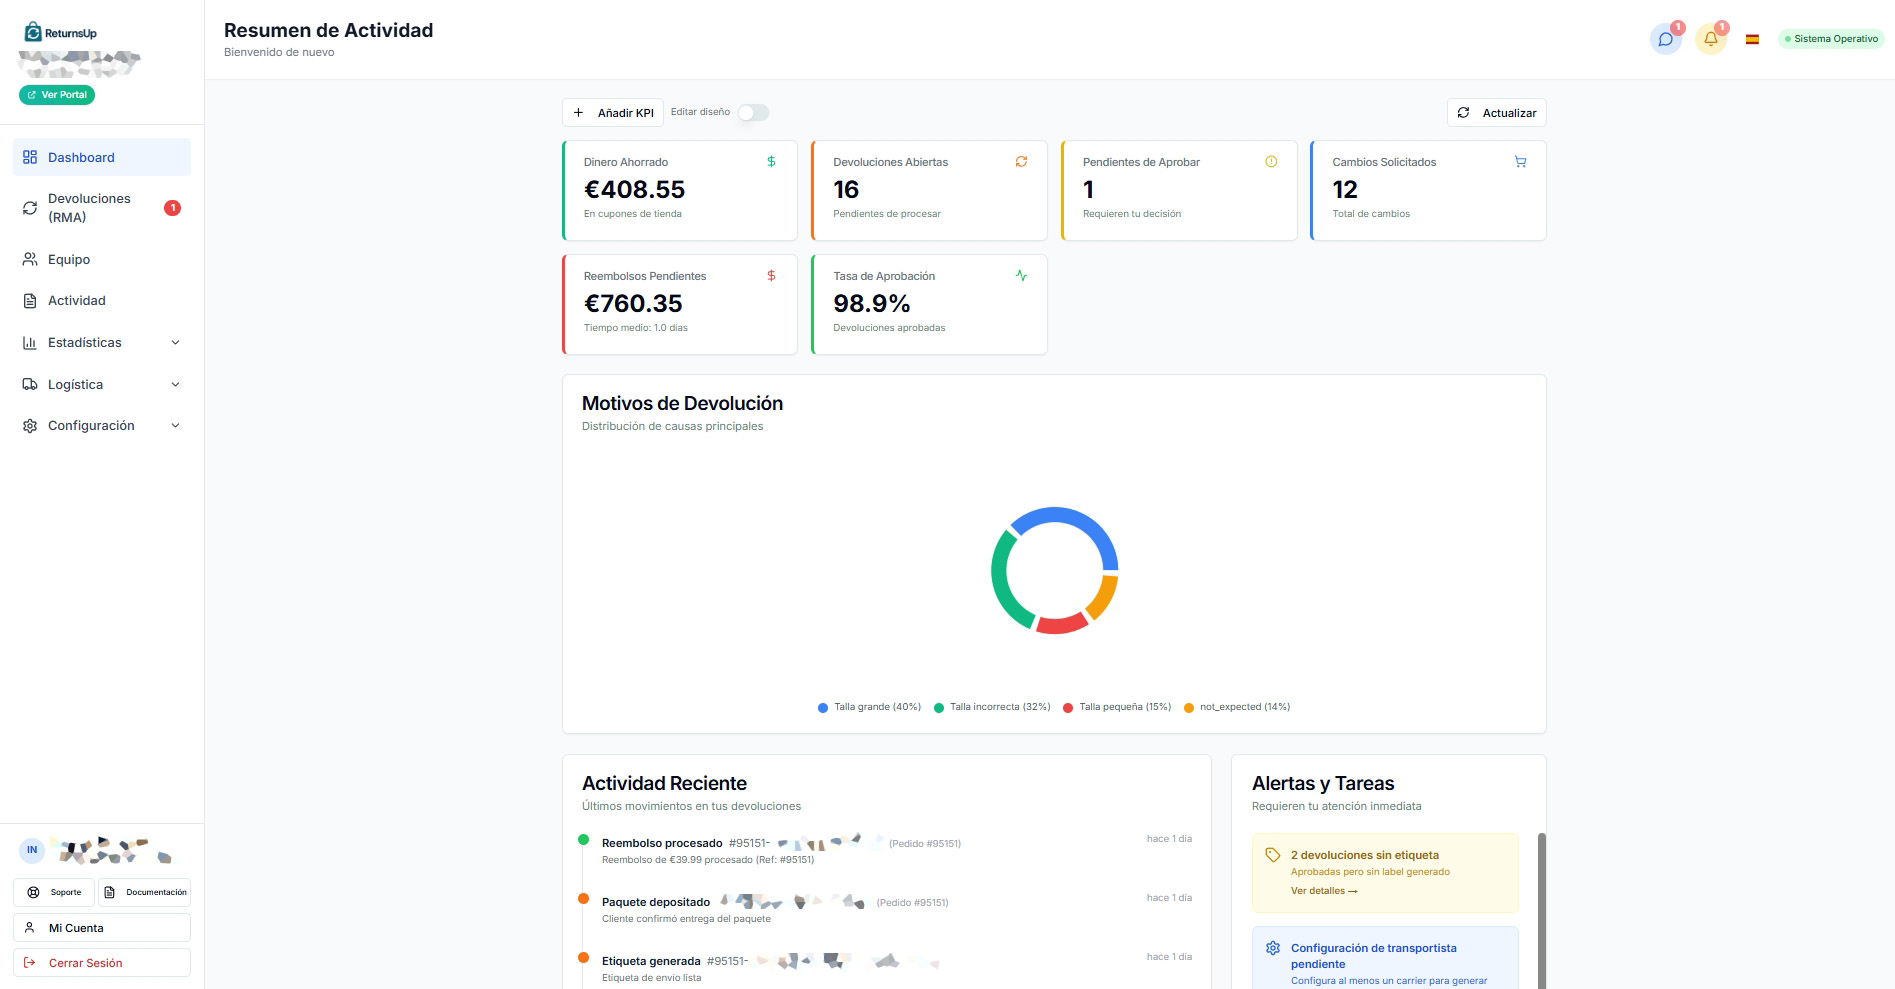The height and width of the screenshot is (989, 1895).
Task: Open the notifications bell icon
Action: tap(1711, 39)
